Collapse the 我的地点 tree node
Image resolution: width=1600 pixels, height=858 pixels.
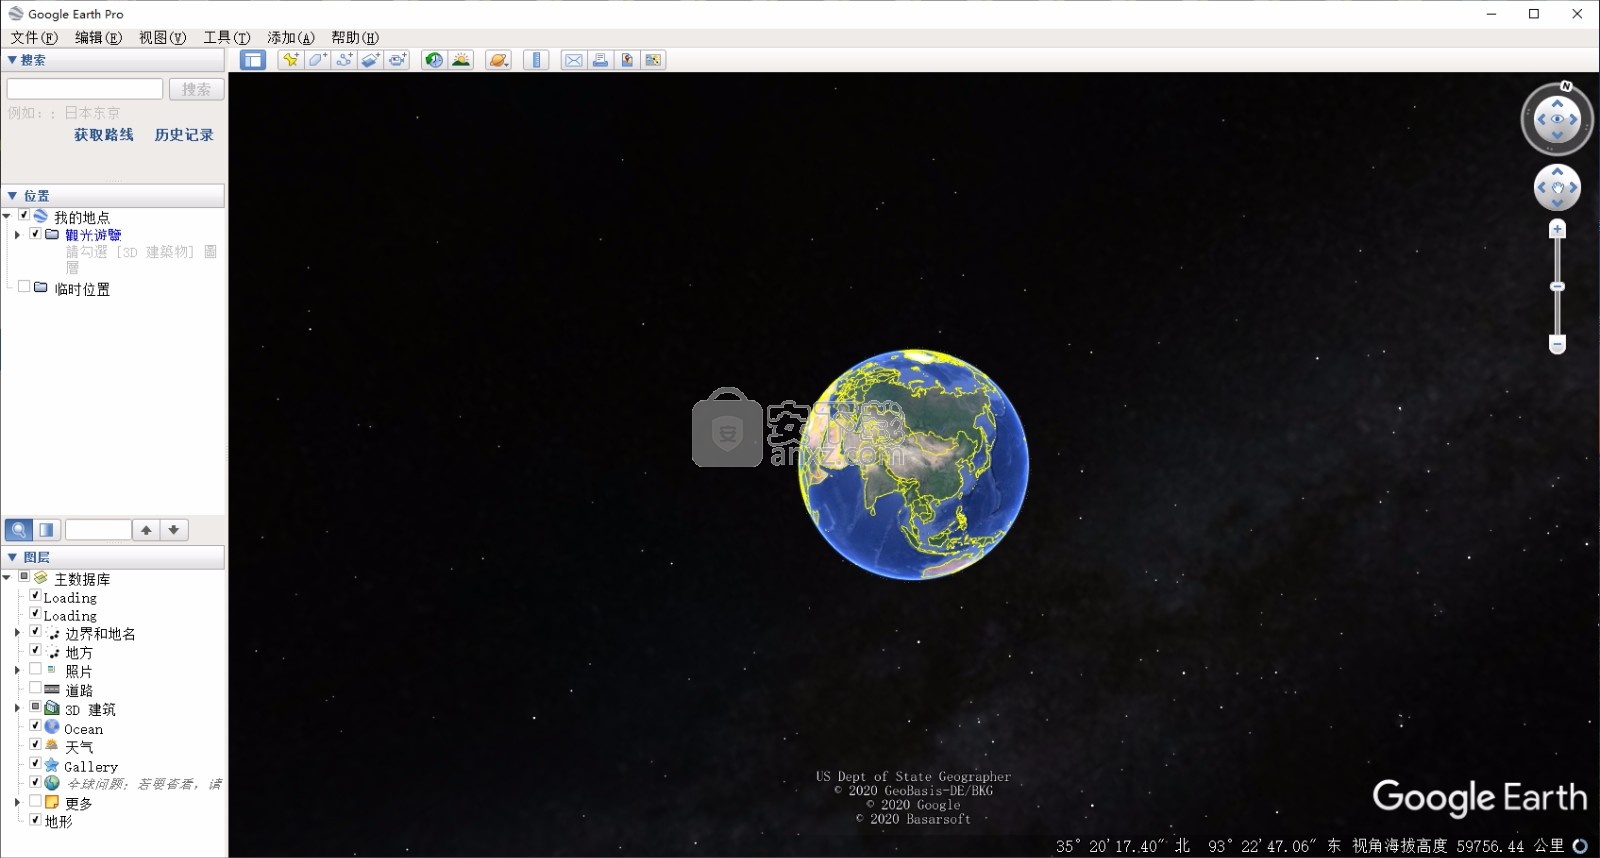[x=7, y=216]
